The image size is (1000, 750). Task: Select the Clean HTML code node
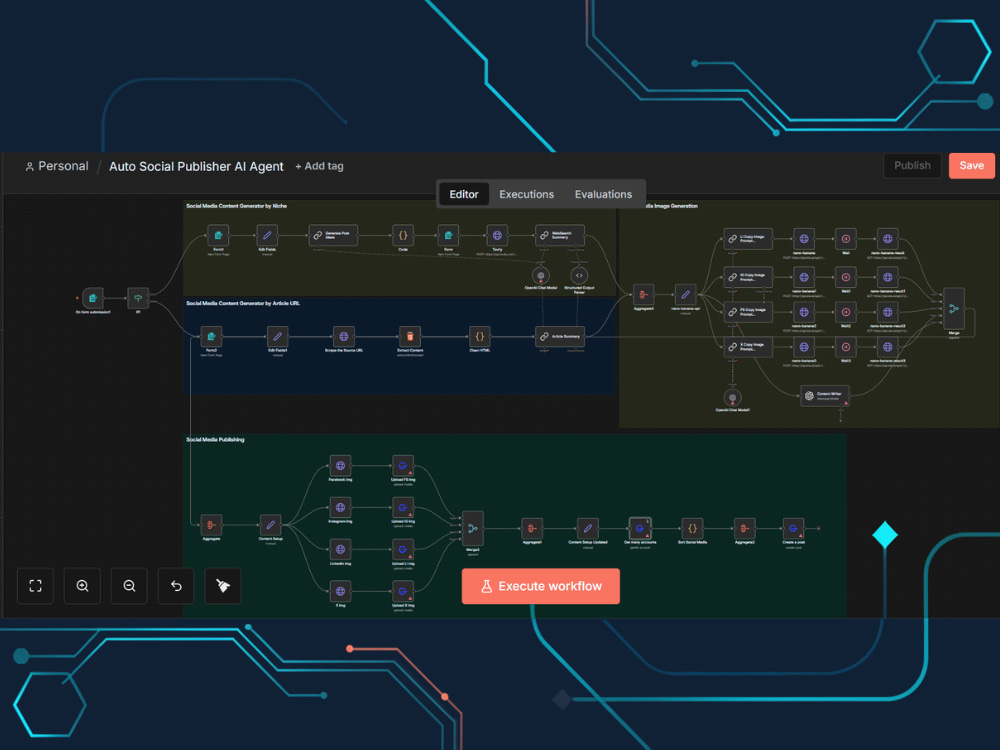[x=480, y=336]
